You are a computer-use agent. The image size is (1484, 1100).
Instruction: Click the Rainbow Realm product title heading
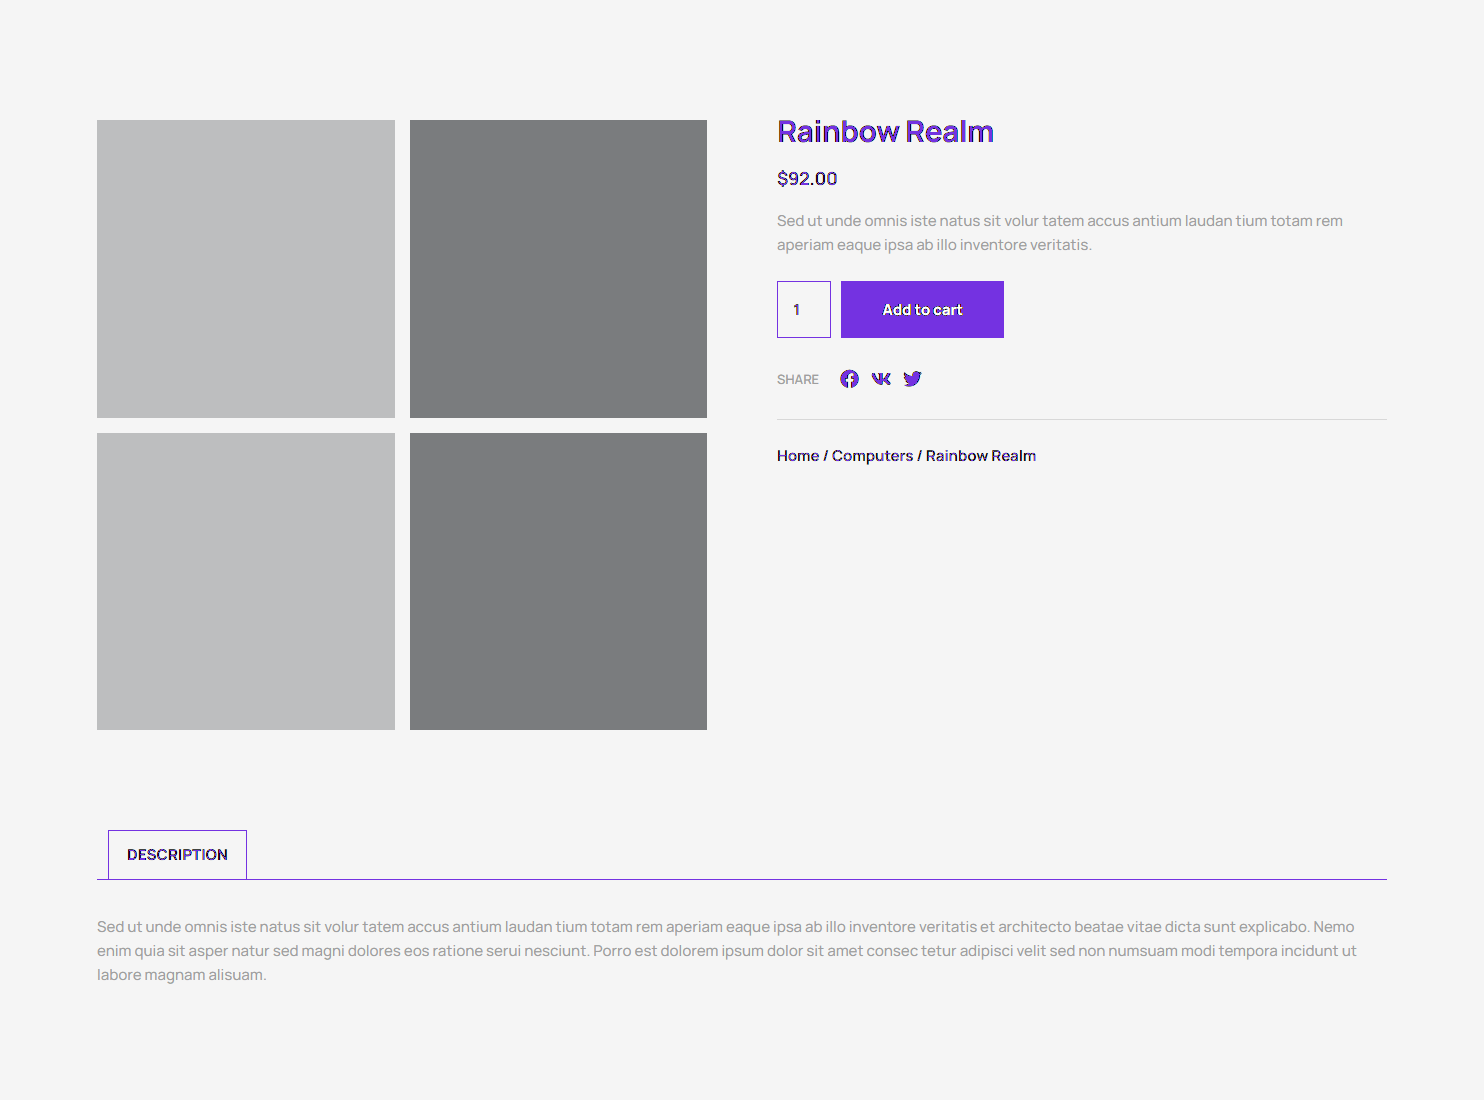[885, 132]
